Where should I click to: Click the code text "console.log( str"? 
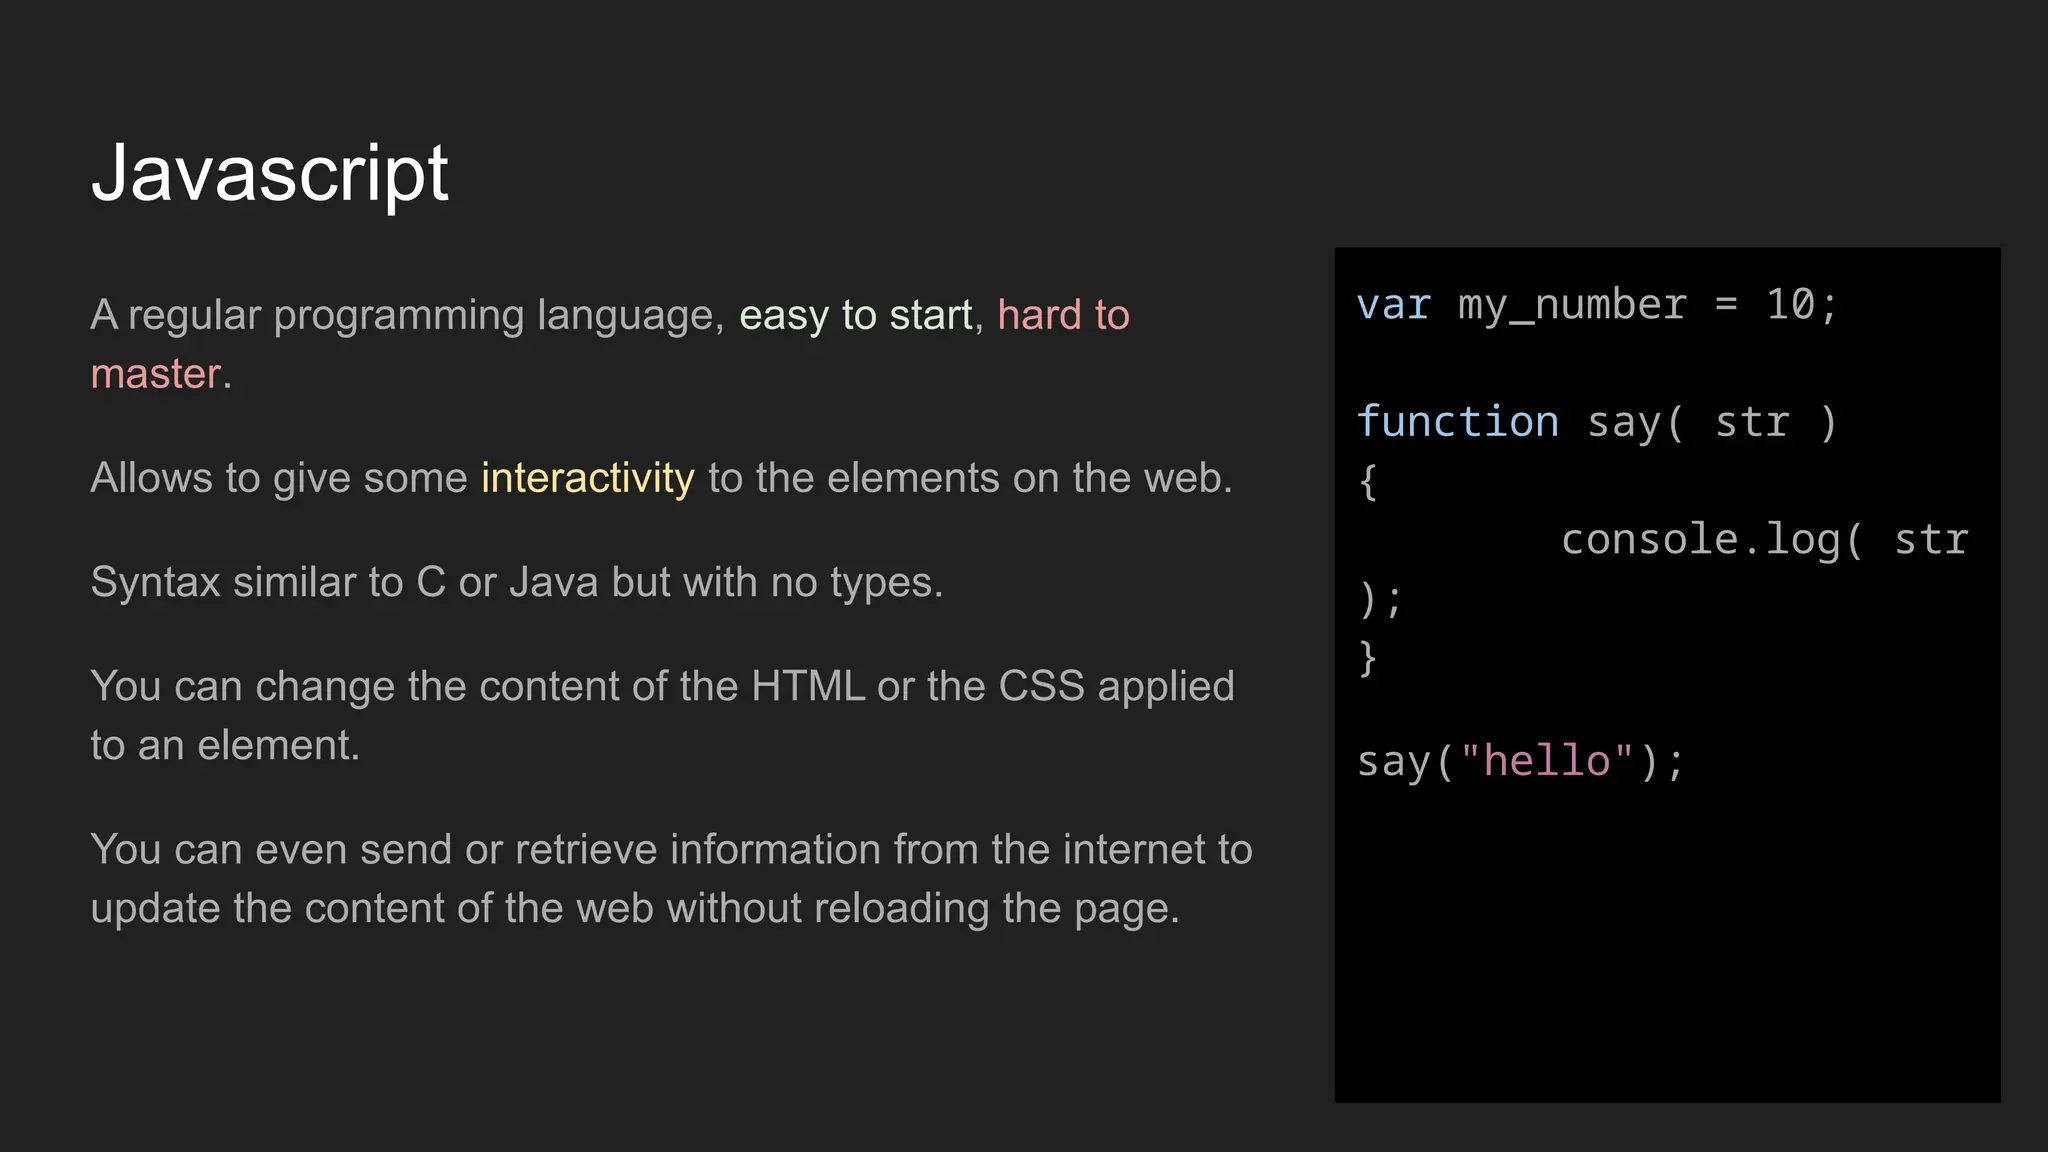coord(1765,541)
